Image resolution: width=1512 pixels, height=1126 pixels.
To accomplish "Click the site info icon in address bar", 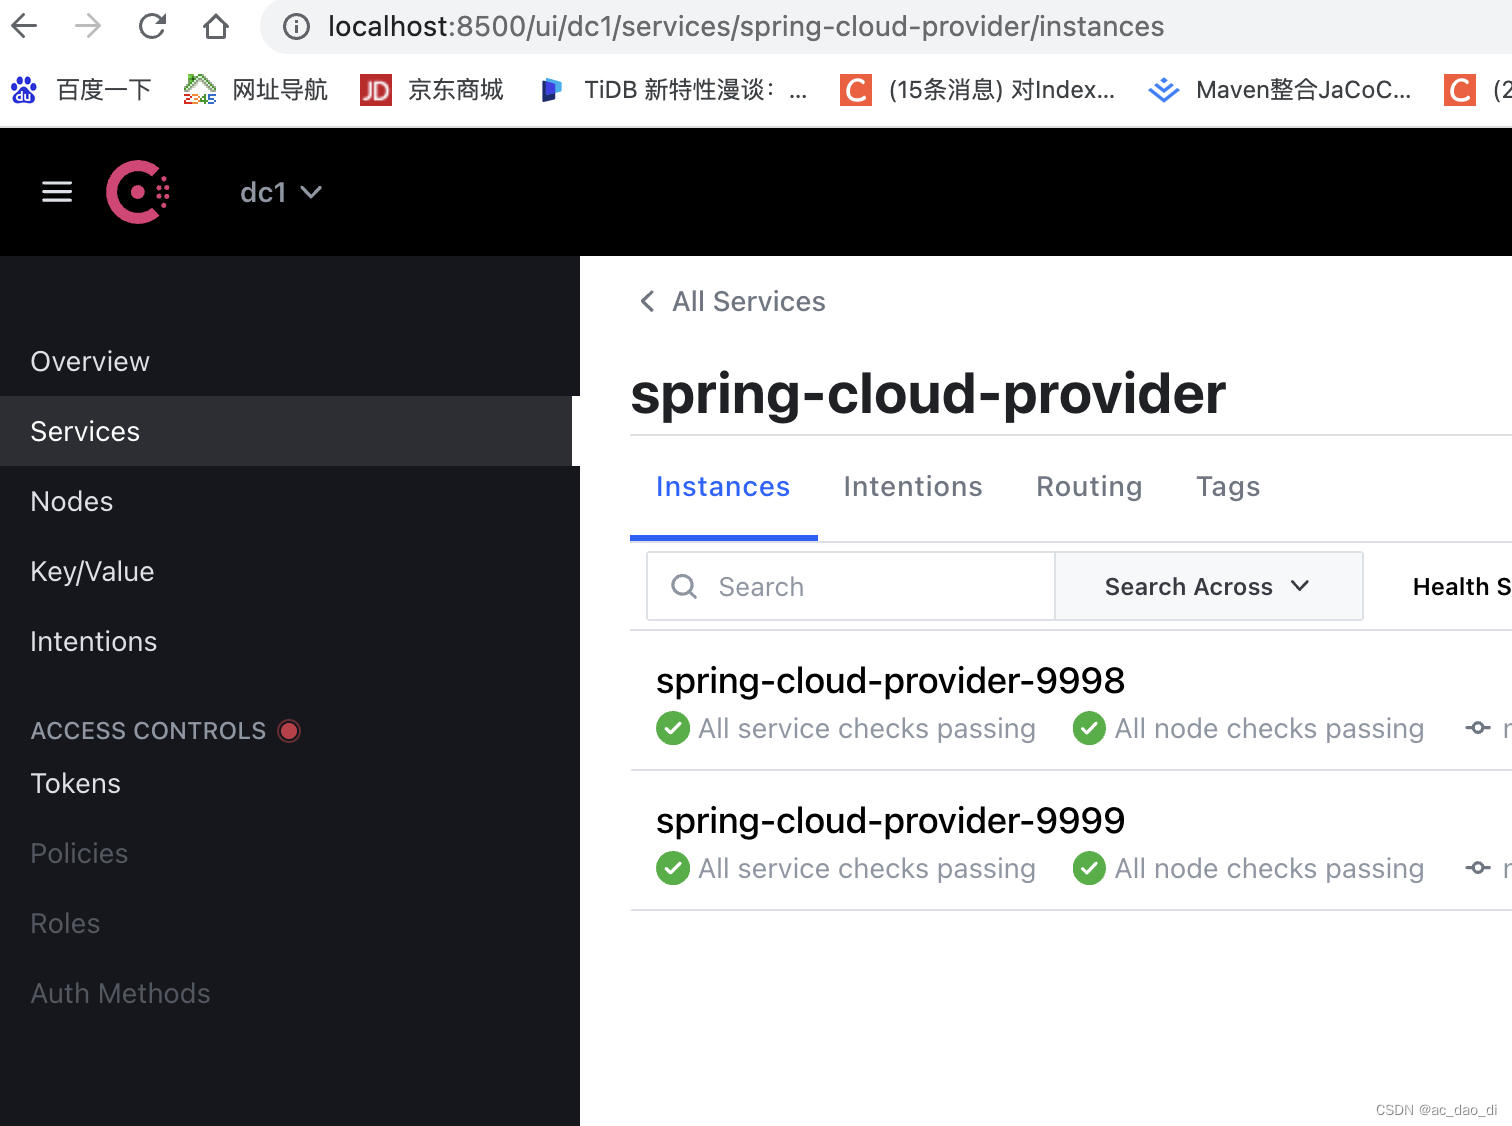I will 297,26.
